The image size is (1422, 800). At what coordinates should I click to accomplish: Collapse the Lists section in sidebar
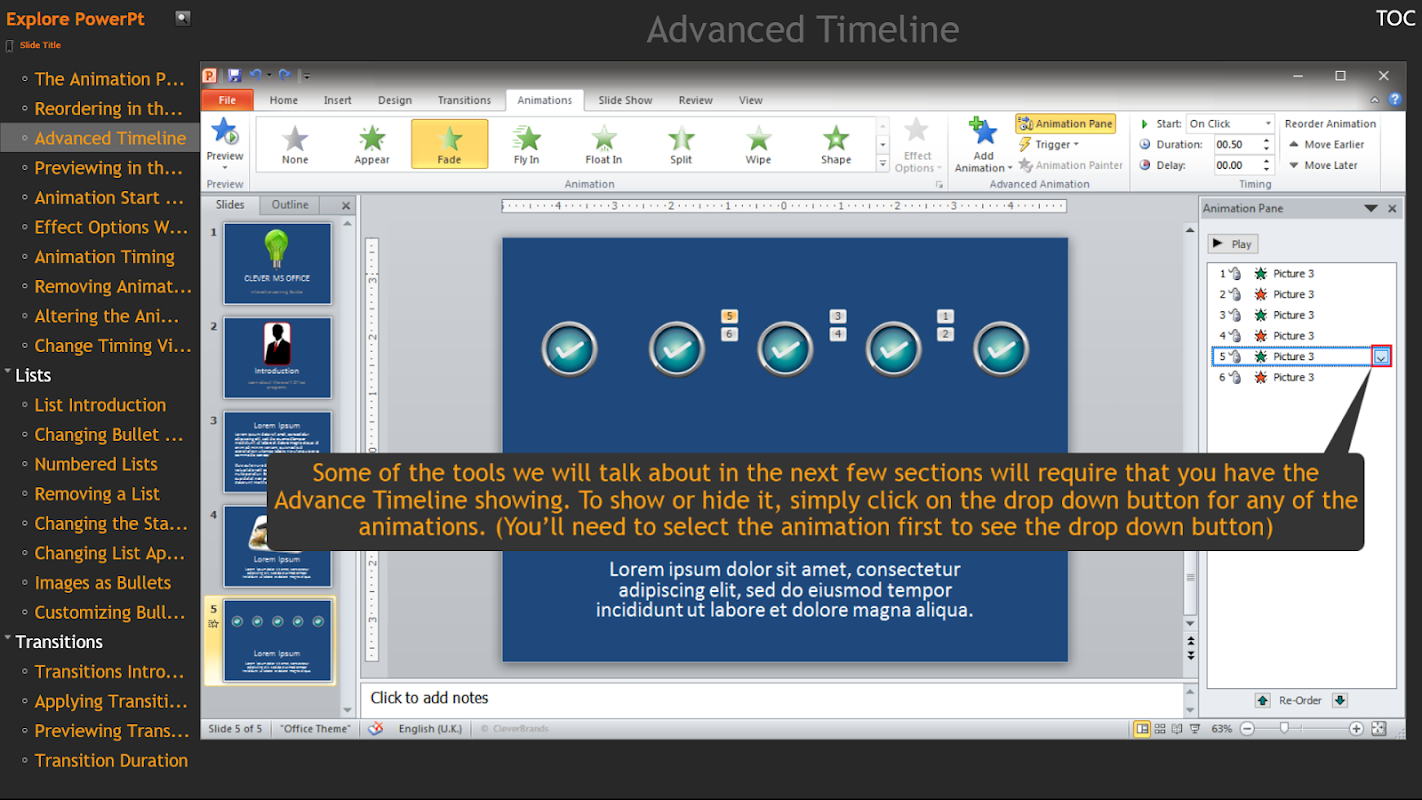click(8, 375)
